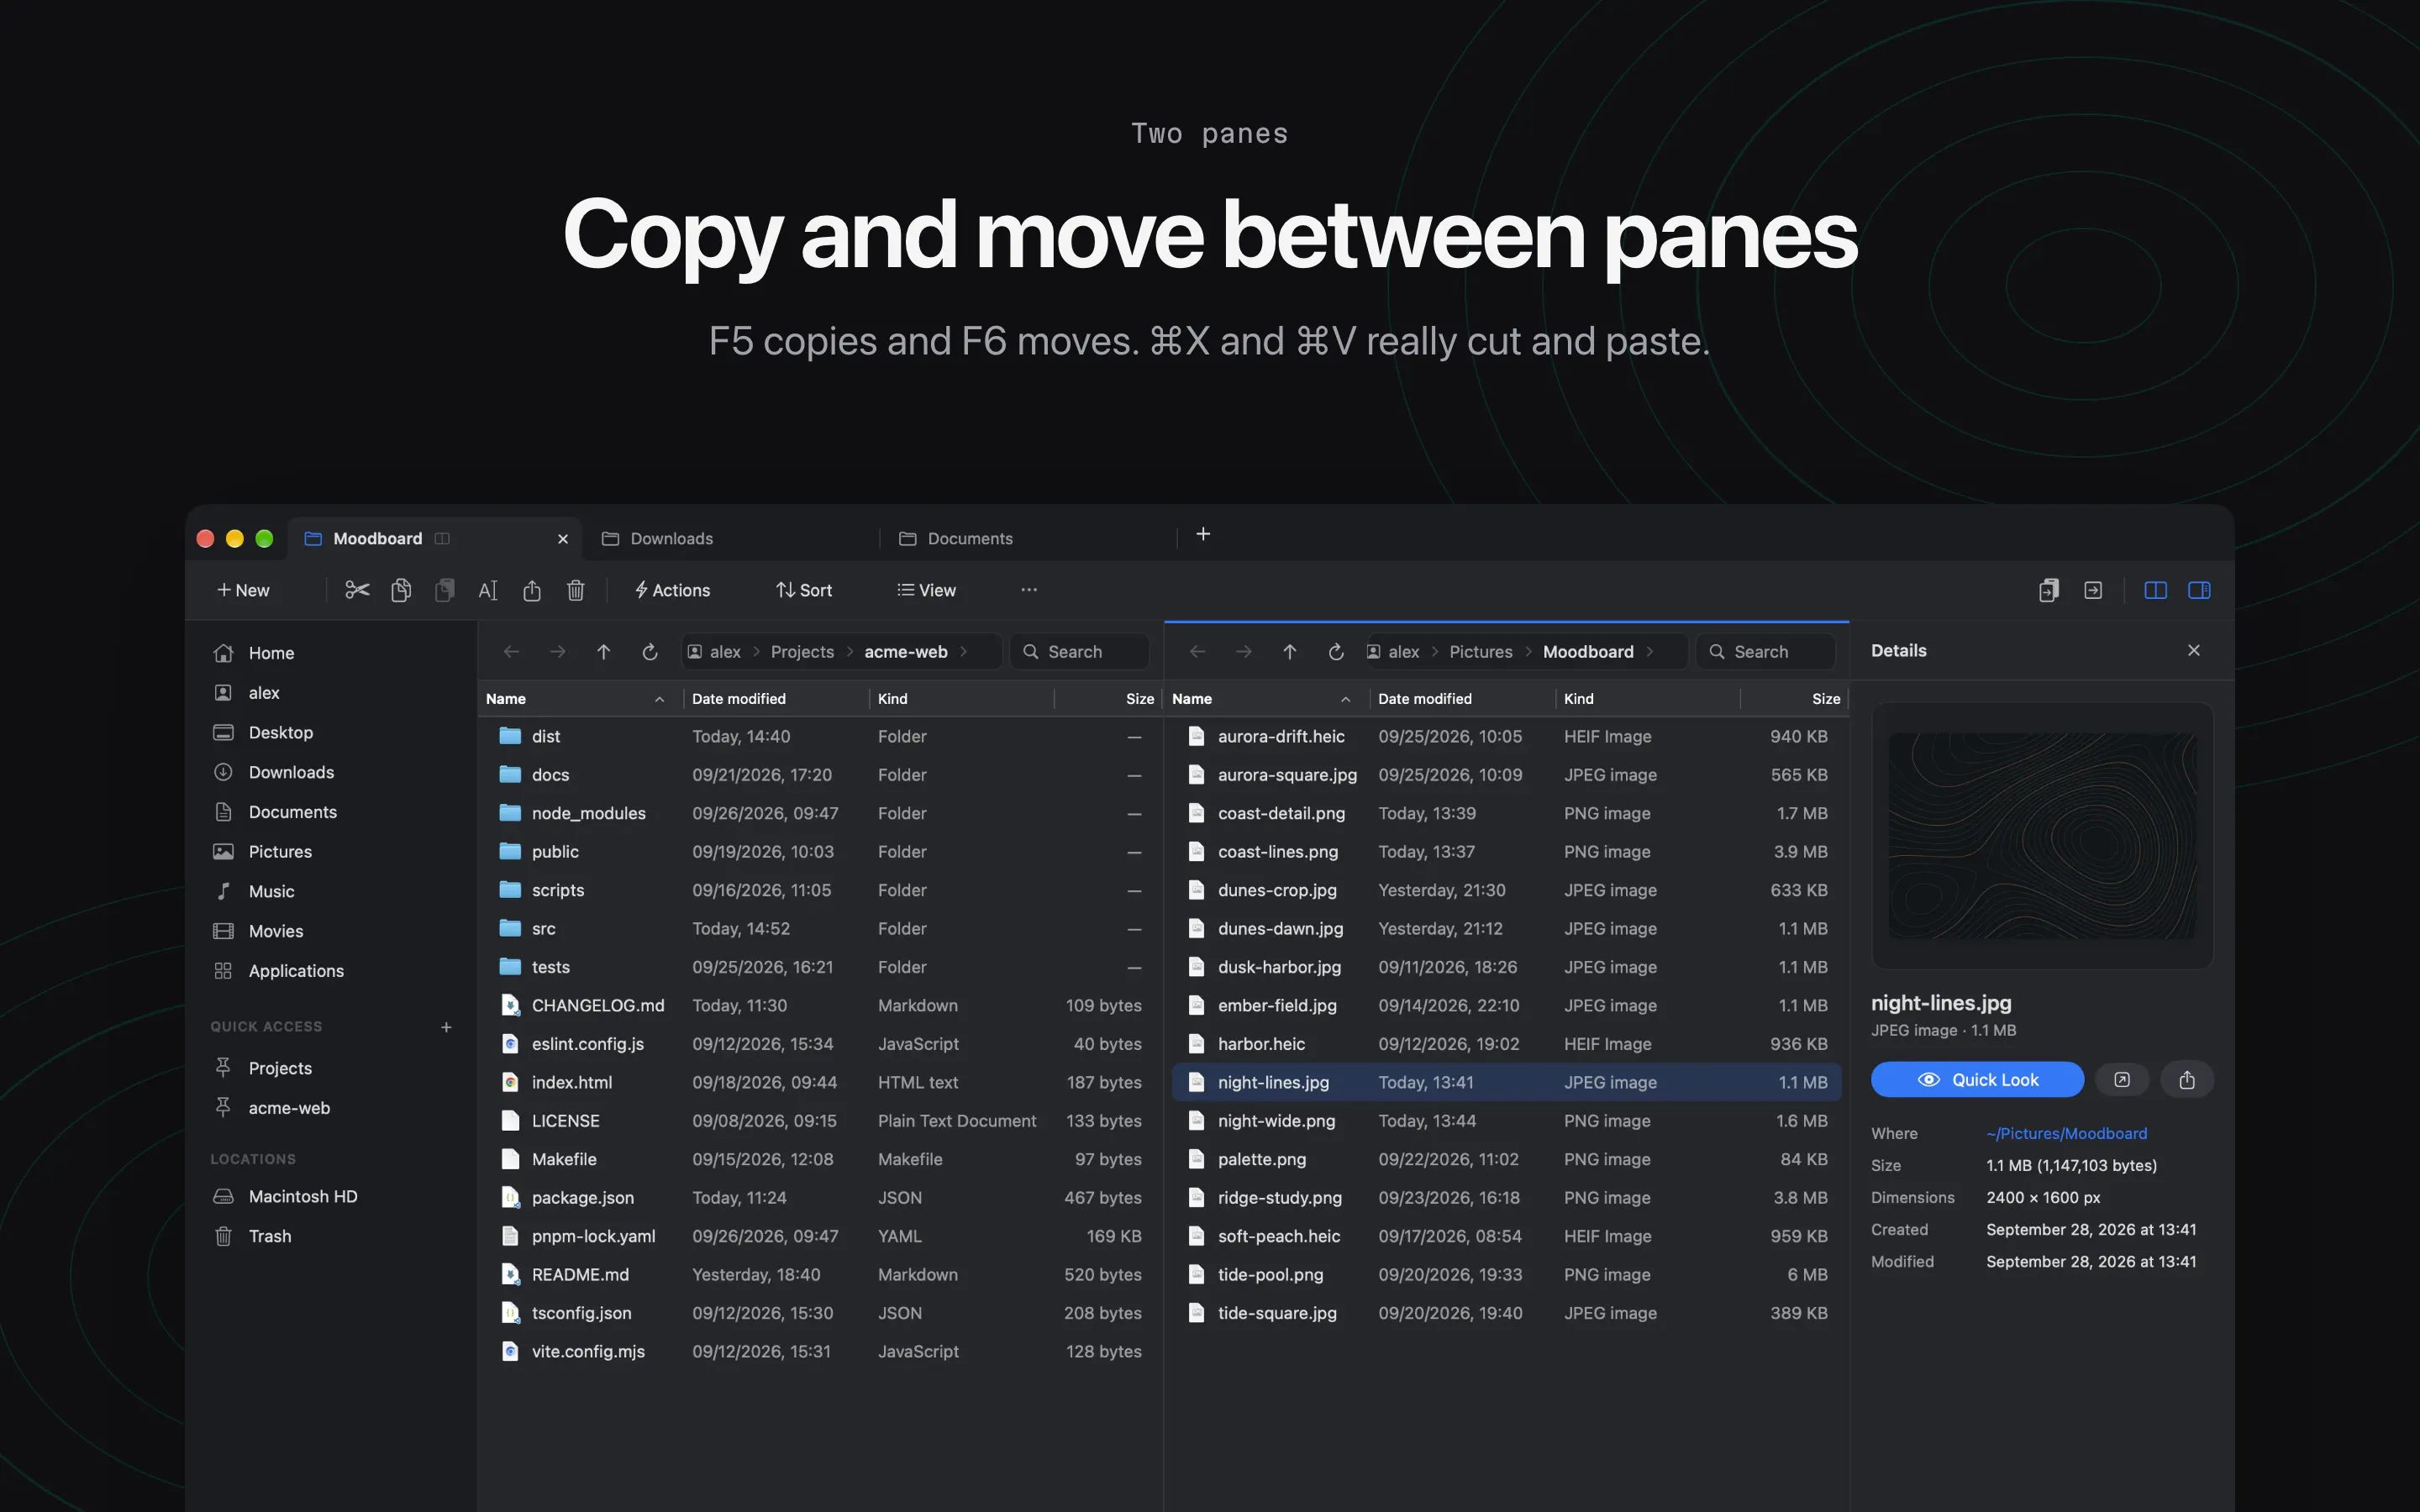Click Pictures breadcrumb in right pane
Screen dimensions: 2420x1512
click(x=1481, y=652)
